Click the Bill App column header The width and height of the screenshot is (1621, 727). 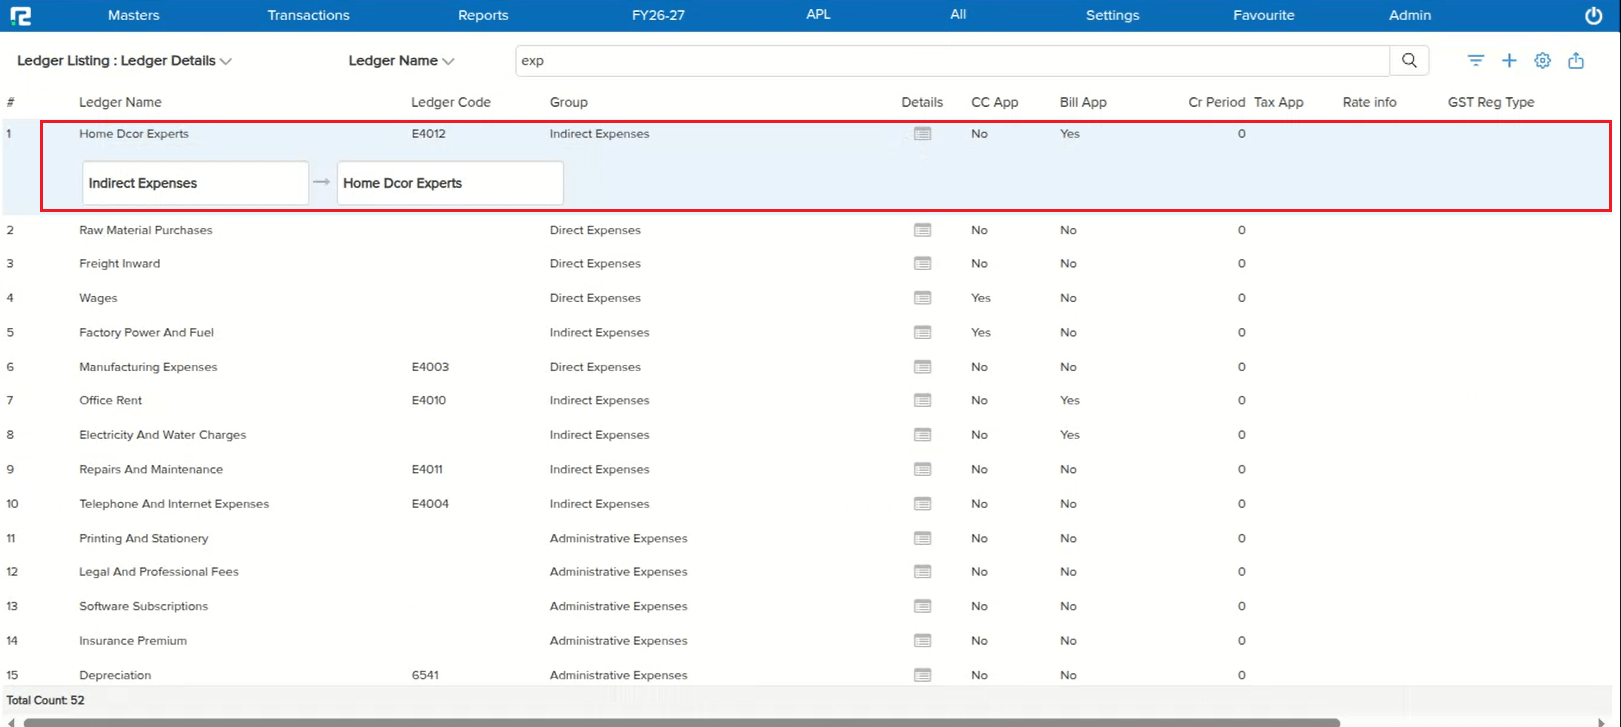pos(1083,102)
